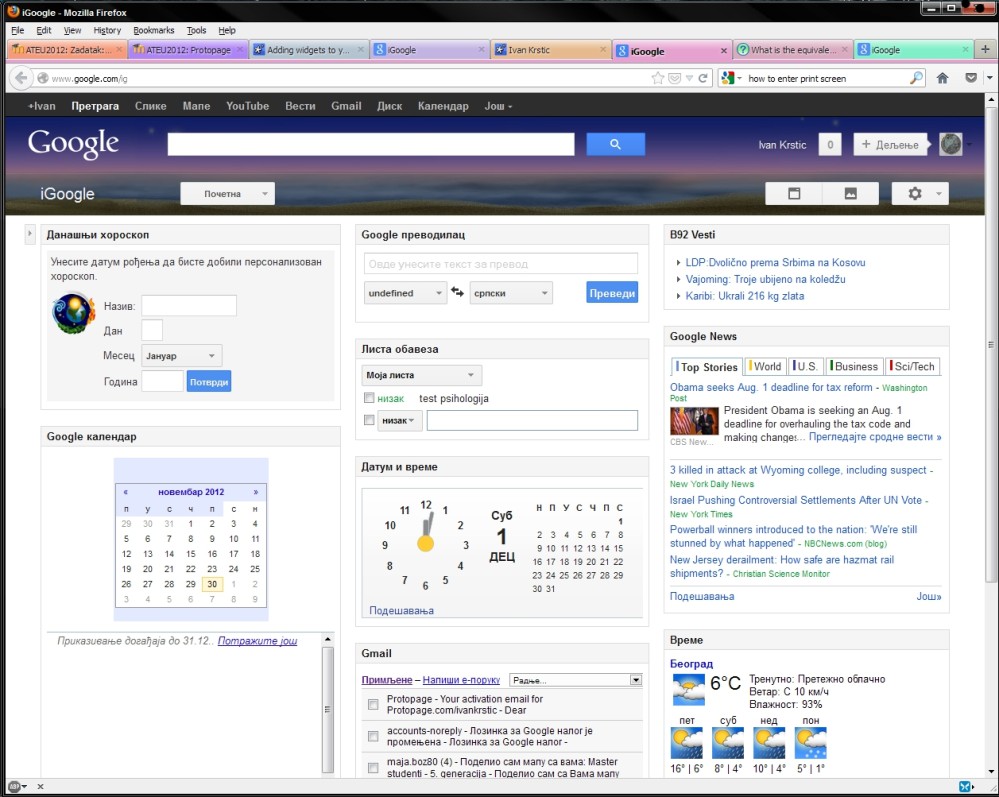Open the Tools menu
The width and height of the screenshot is (999, 797).
coord(196,30)
